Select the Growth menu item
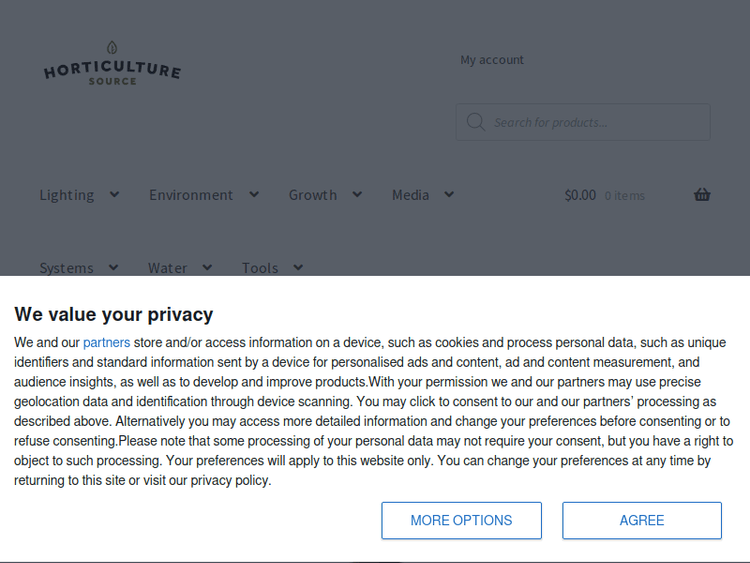Viewport: 750px width, 563px height. pyautogui.click(x=313, y=195)
